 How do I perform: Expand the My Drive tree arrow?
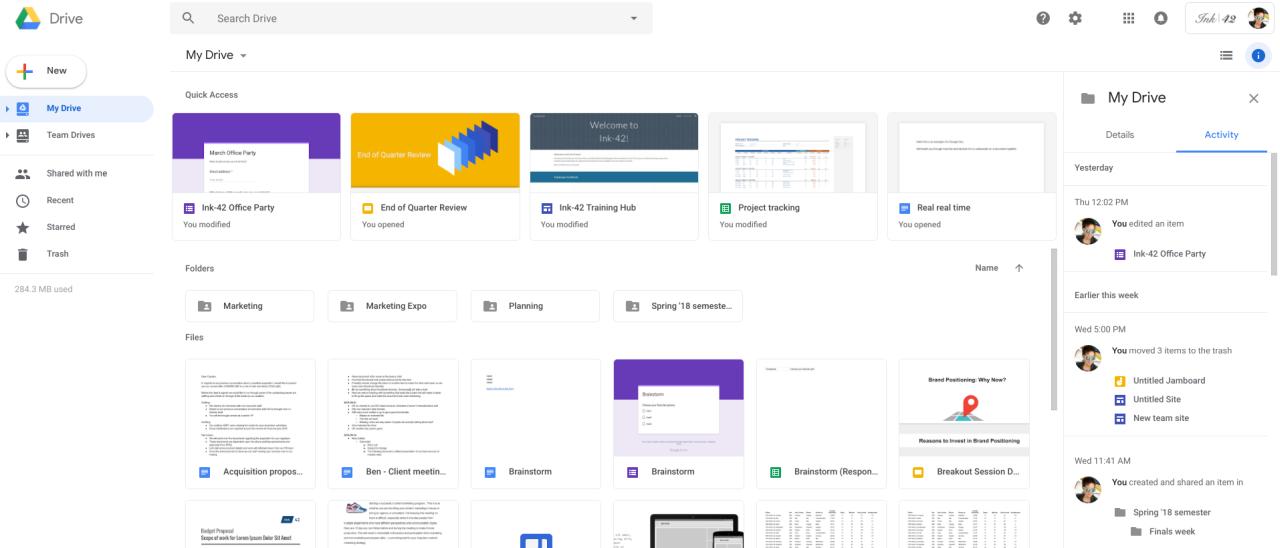pyautogui.click(x=8, y=108)
